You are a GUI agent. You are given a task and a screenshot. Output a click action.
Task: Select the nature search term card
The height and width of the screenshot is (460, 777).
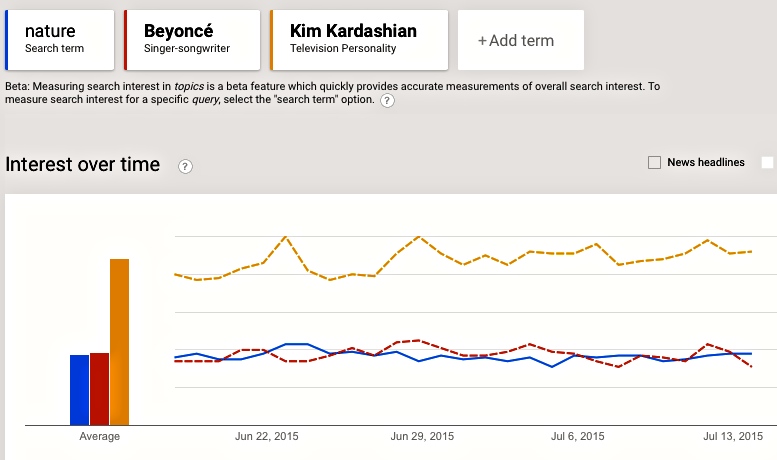coord(60,40)
